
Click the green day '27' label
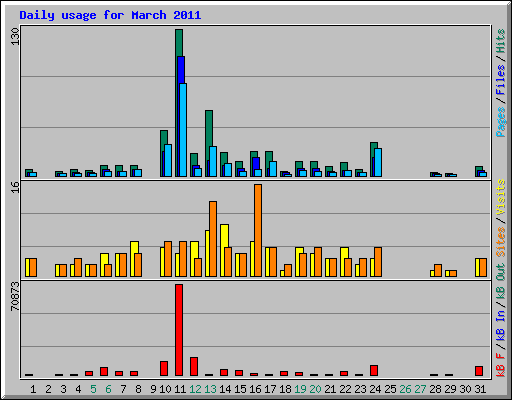click(420, 389)
